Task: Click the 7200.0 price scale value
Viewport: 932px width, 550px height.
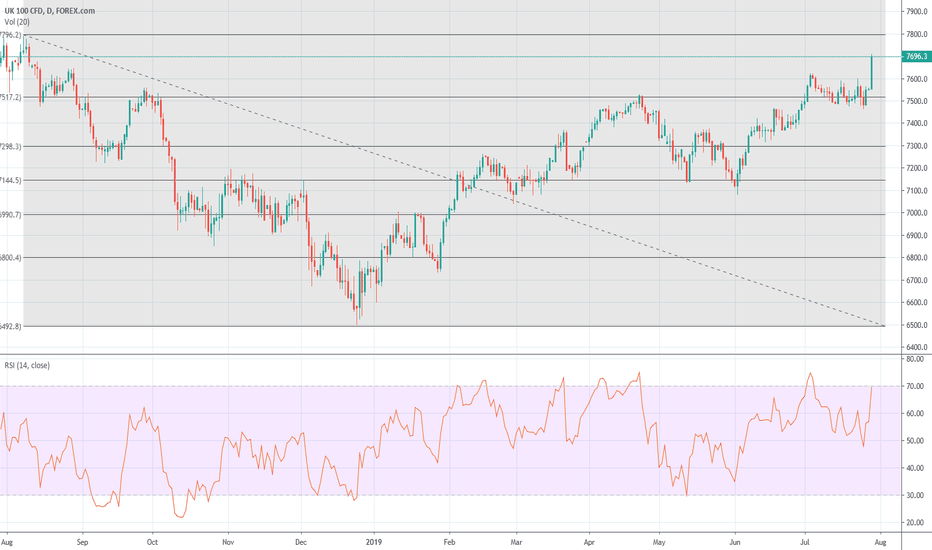Action: tap(917, 168)
